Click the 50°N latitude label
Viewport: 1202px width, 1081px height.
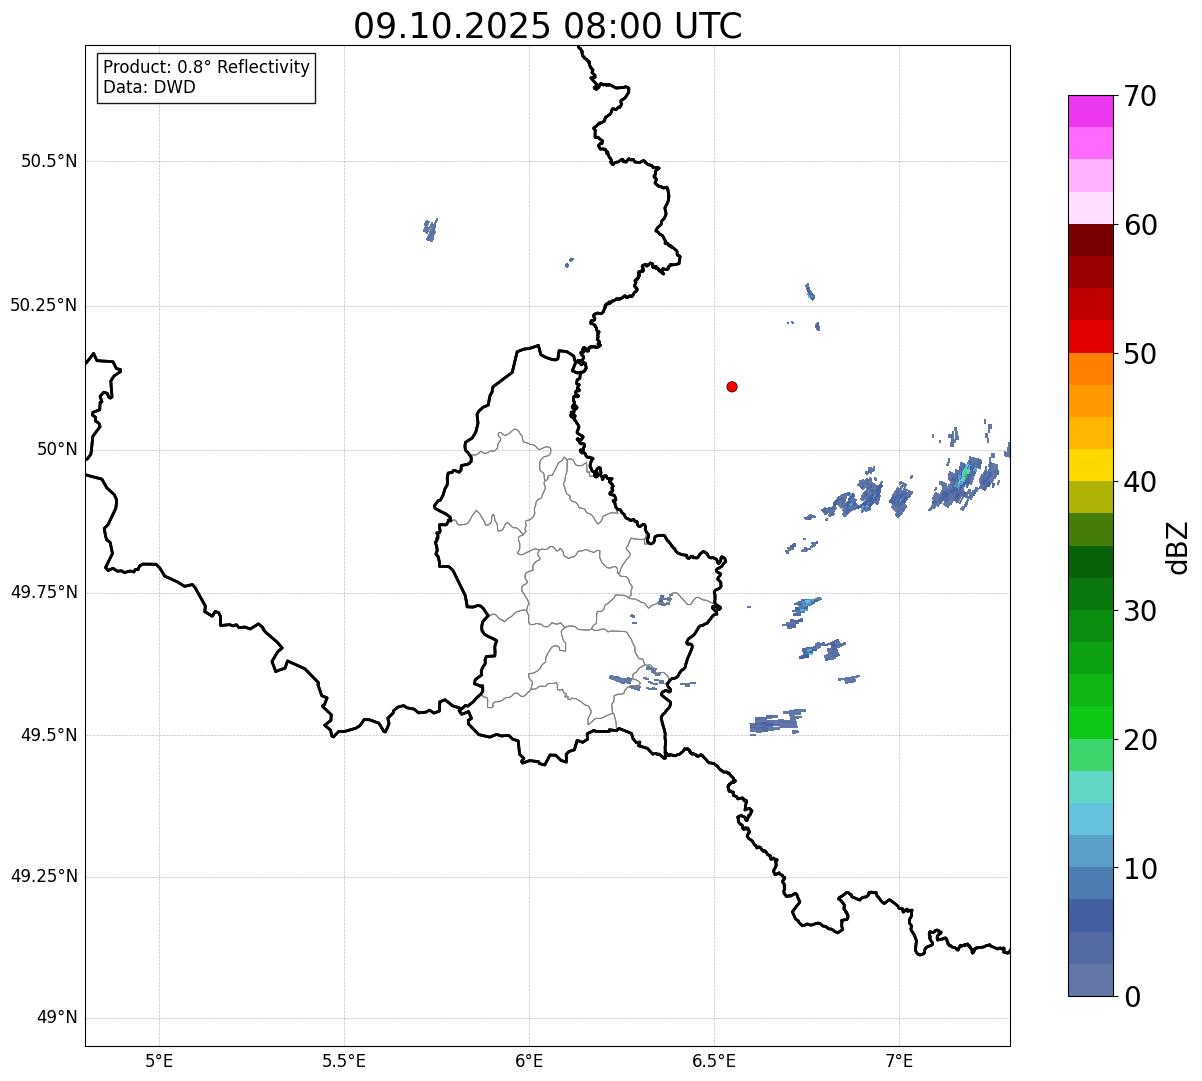tap(57, 449)
